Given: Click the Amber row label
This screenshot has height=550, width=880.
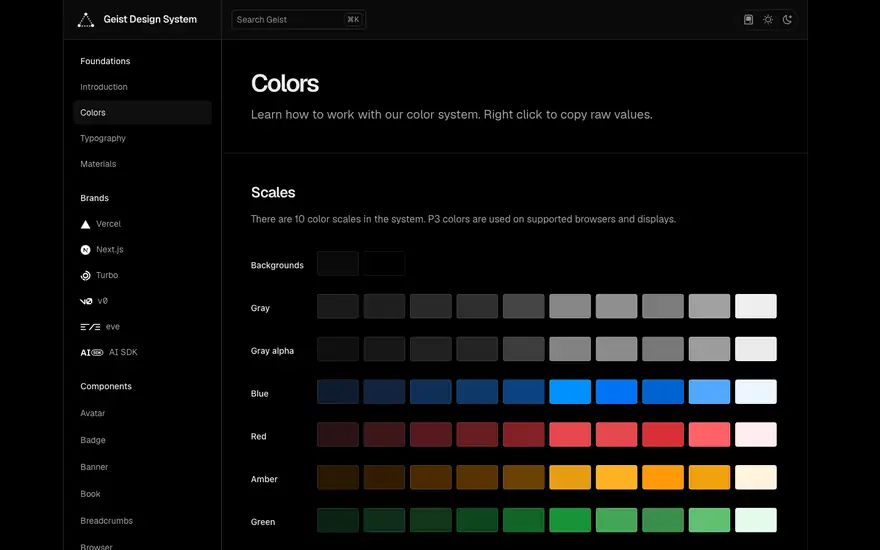Looking at the screenshot, I should pos(264,479).
